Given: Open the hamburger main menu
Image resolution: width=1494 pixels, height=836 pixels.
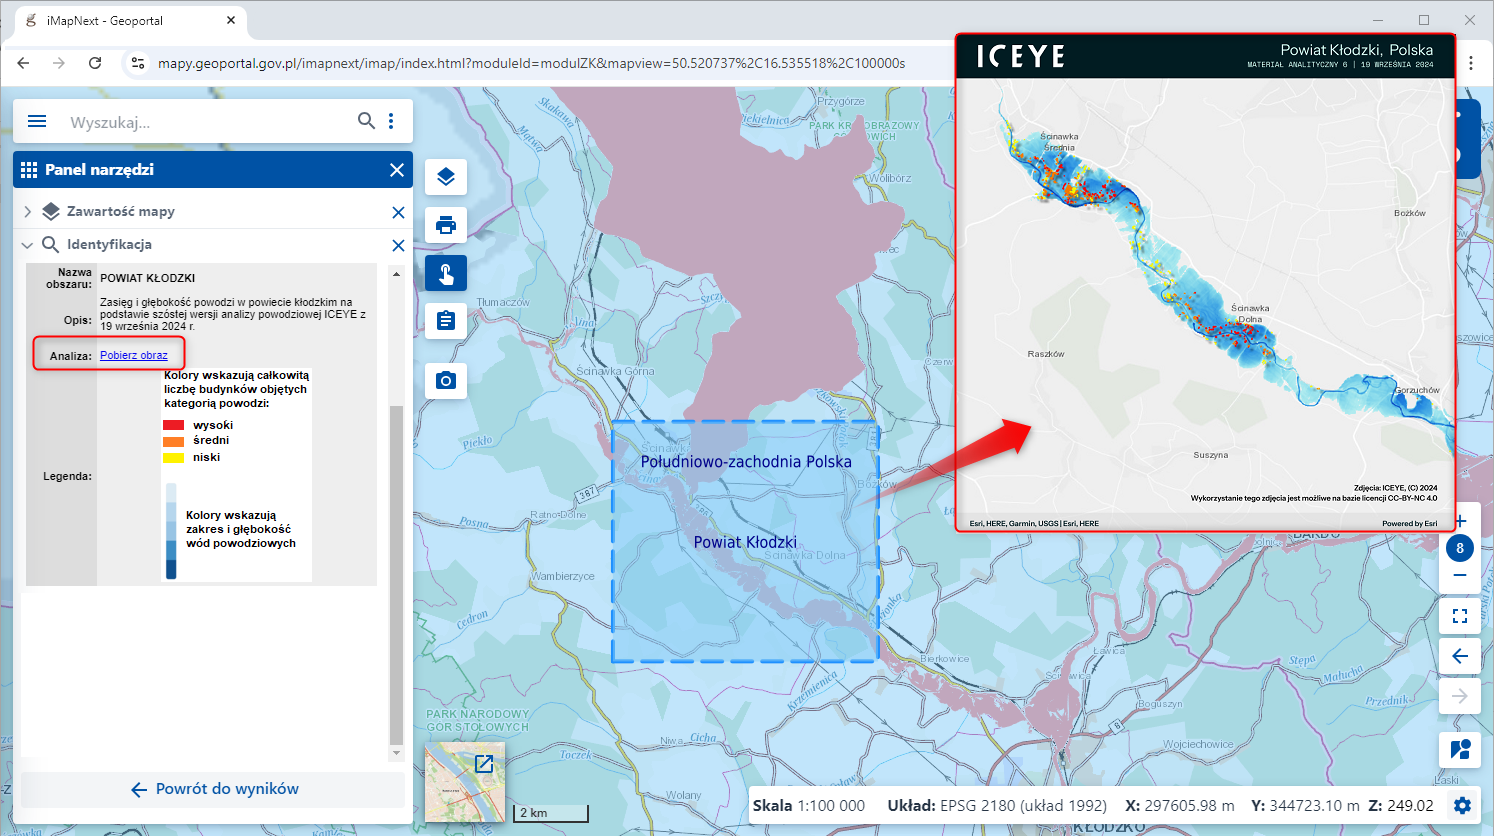Looking at the screenshot, I should (37, 121).
